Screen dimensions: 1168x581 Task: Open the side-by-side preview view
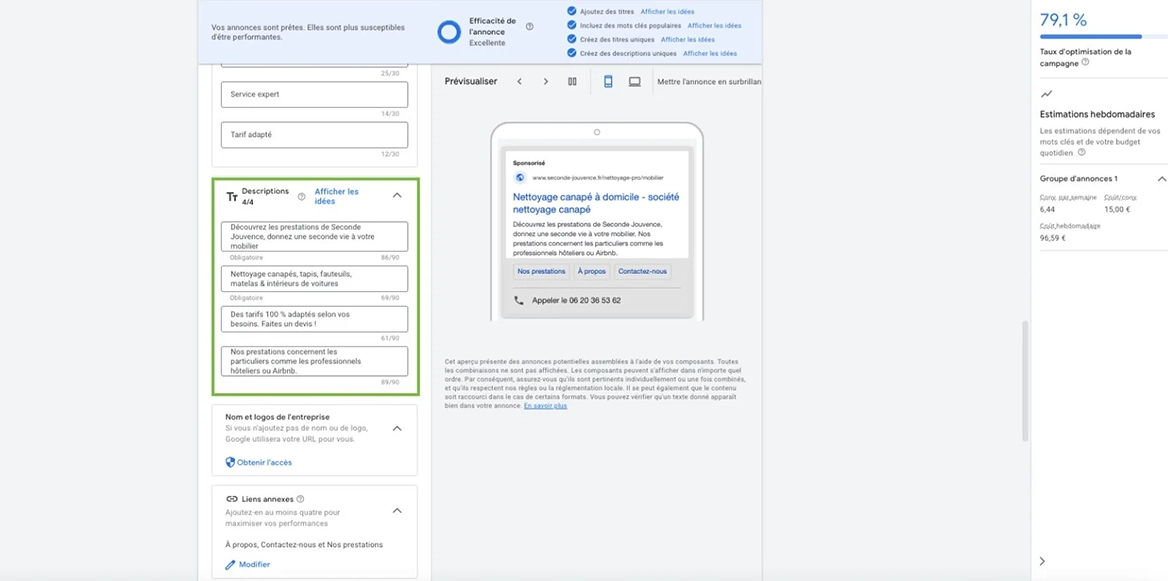click(x=572, y=81)
